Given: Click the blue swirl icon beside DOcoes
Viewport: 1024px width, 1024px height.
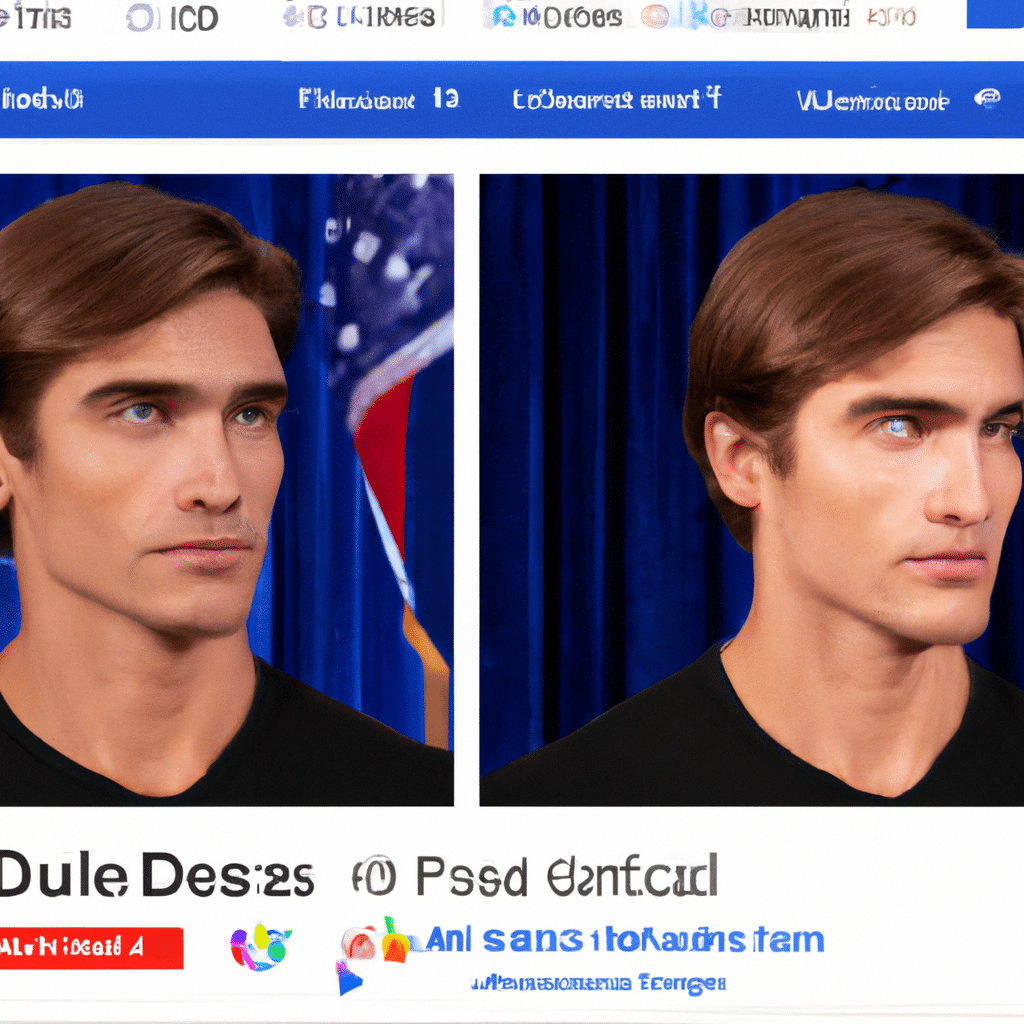Looking at the screenshot, I should coord(504,16).
